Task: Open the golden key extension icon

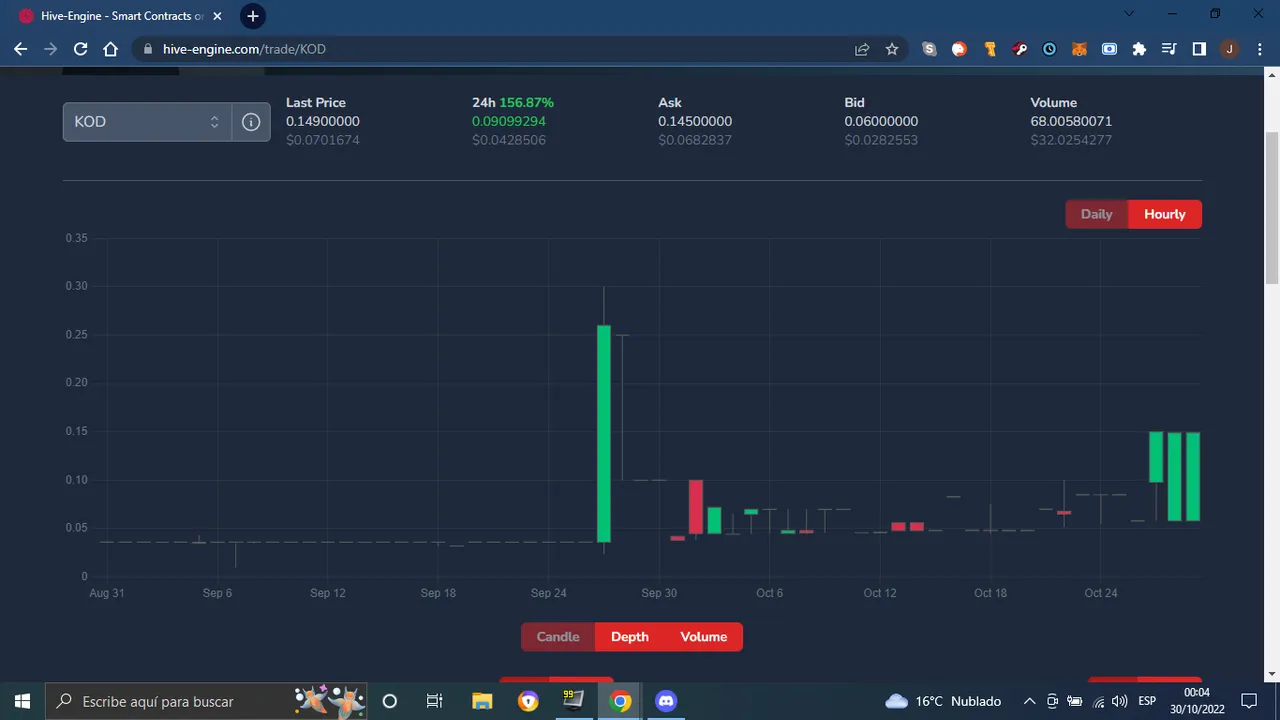Action: 990,49
